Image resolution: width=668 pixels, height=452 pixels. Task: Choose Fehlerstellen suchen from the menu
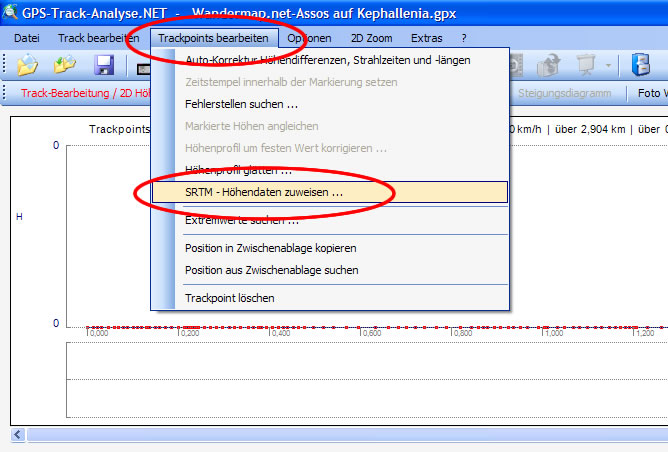[x=241, y=104]
